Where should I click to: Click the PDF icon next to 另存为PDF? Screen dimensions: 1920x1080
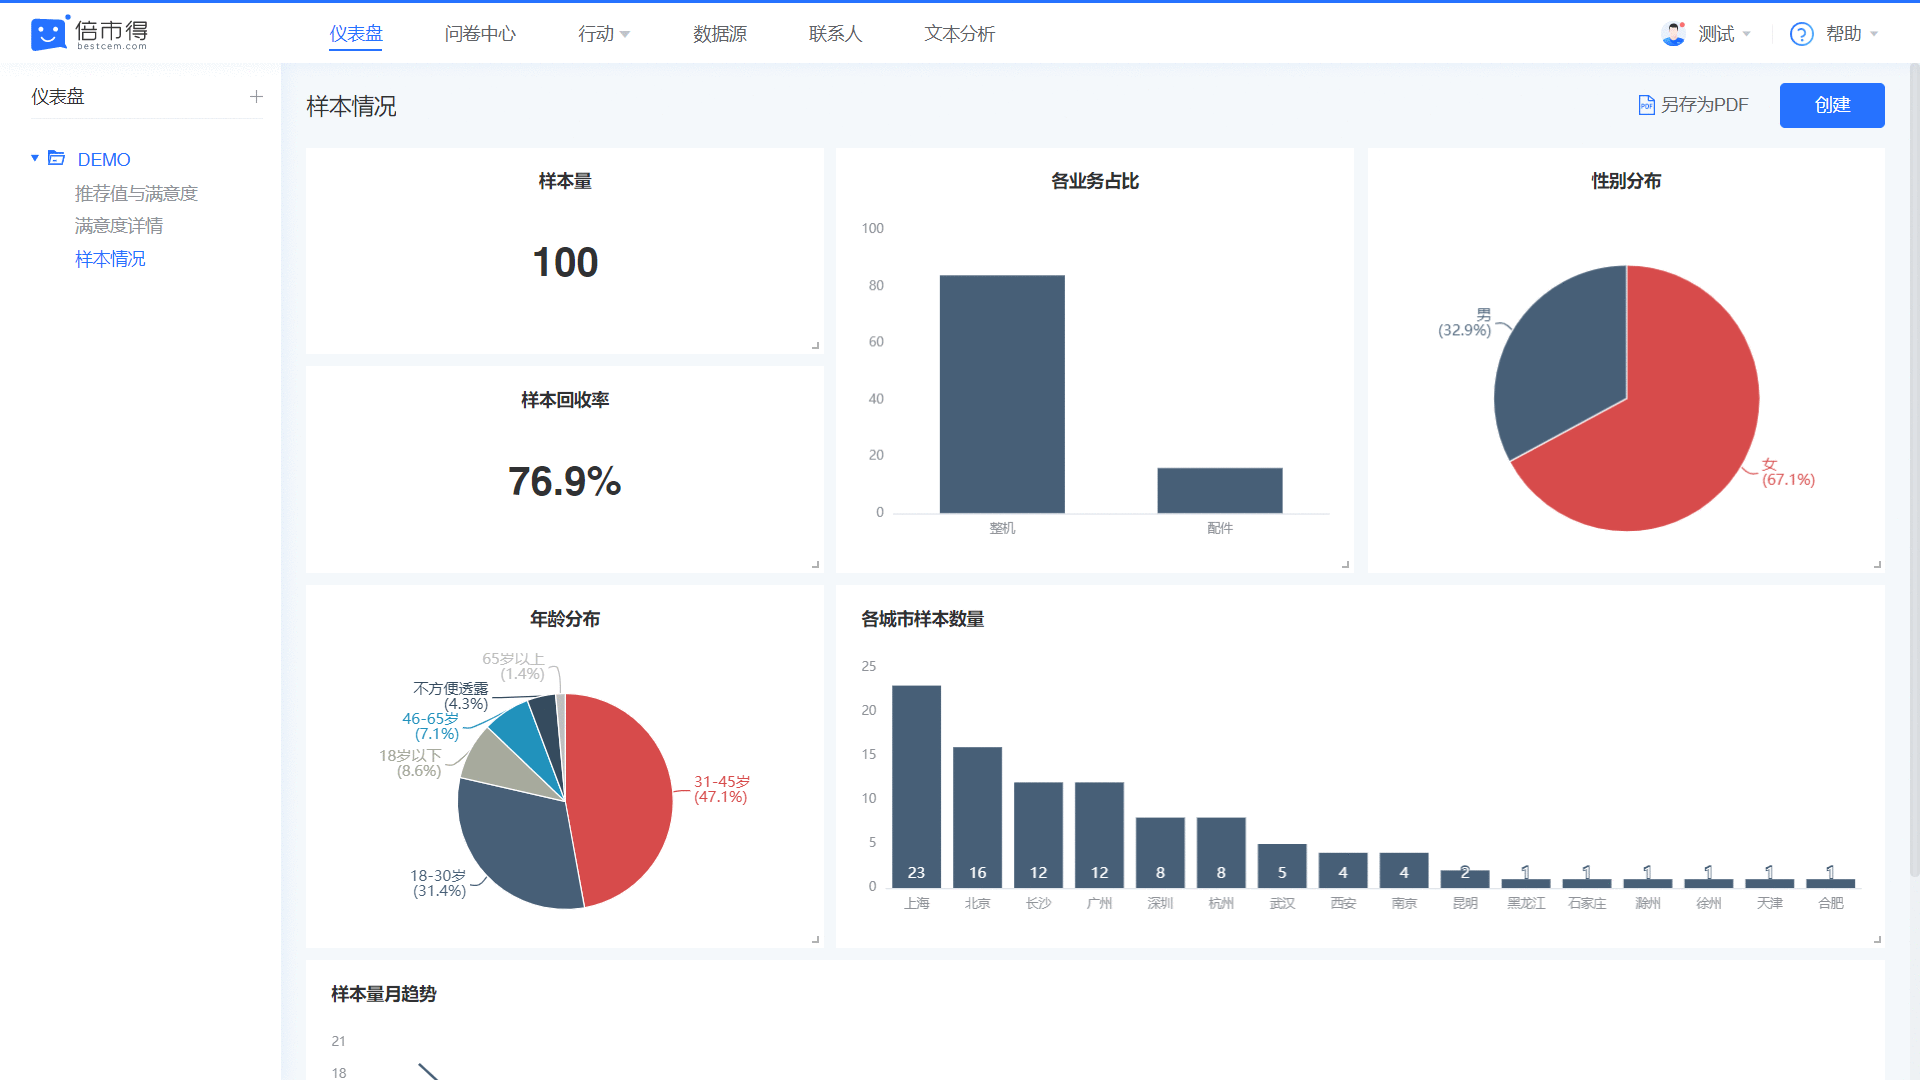(x=1646, y=105)
